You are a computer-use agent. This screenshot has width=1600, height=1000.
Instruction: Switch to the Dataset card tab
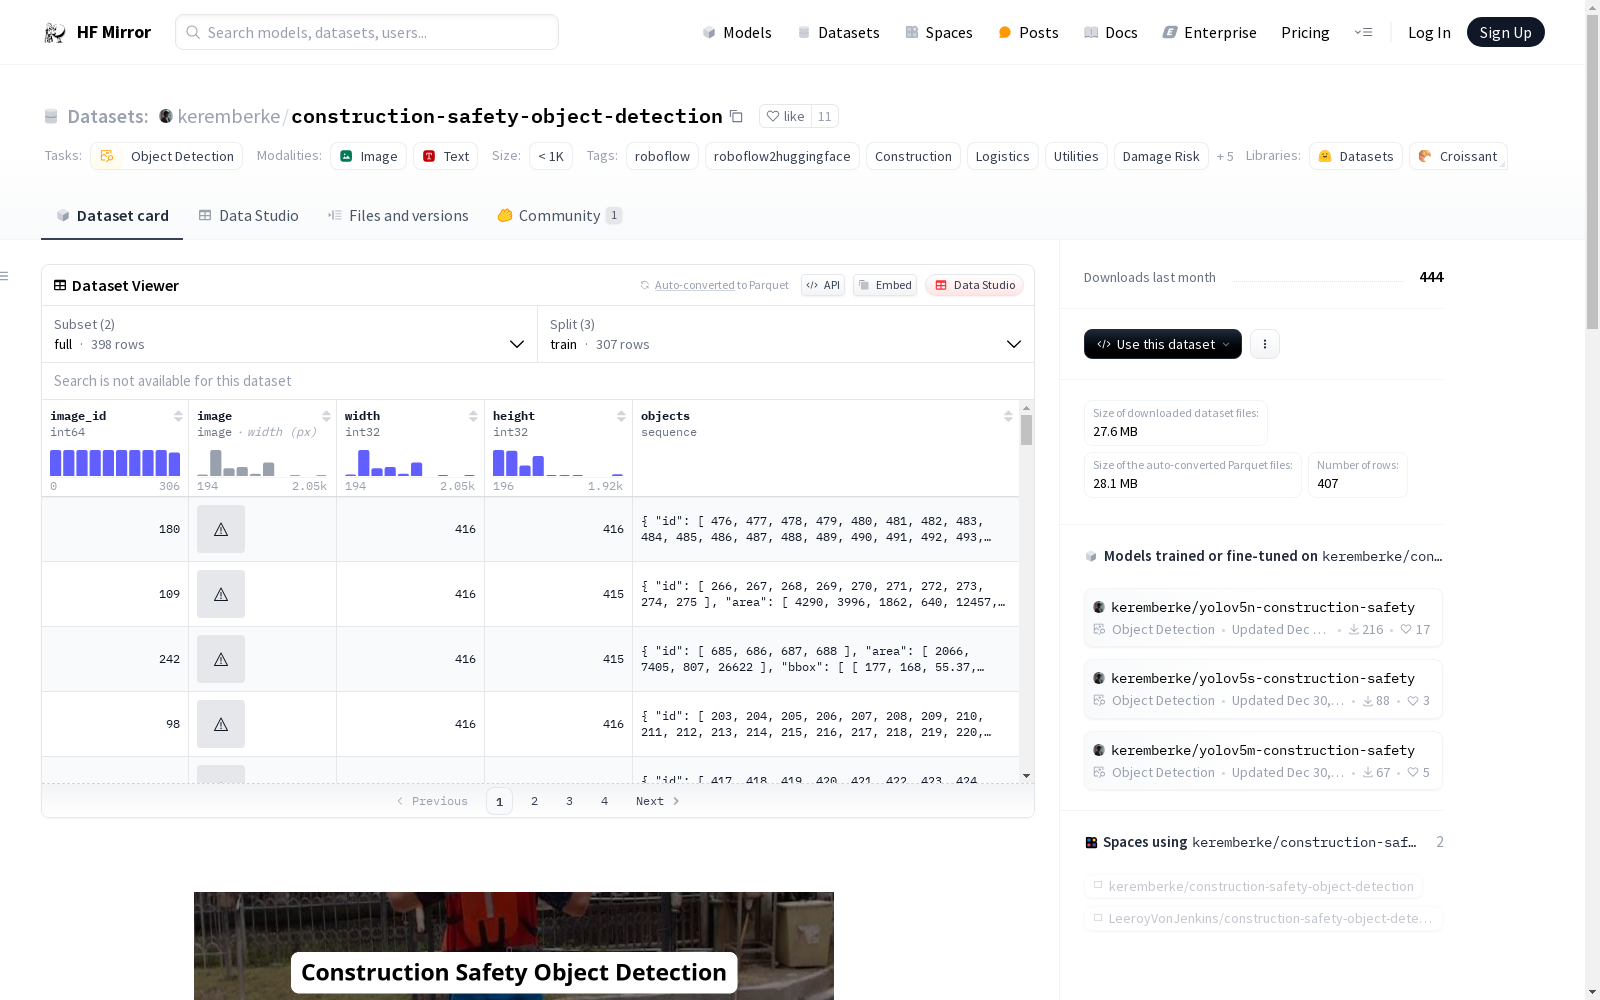tap(112, 216)
